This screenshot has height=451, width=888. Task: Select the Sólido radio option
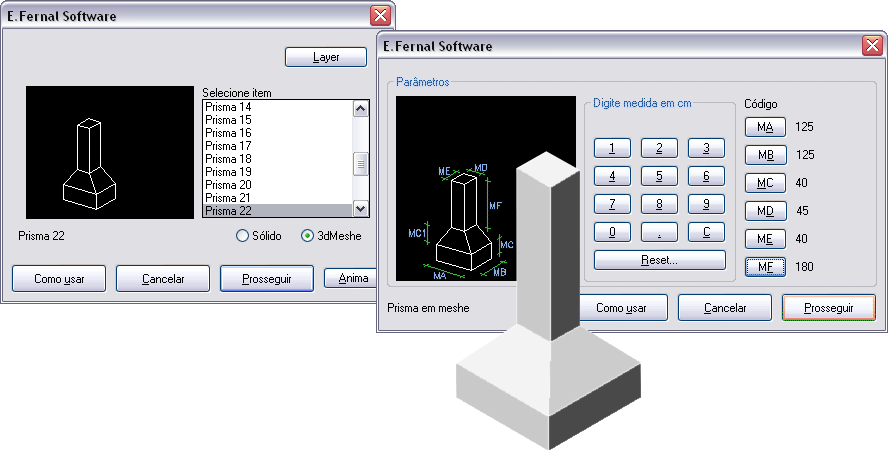[x=241, y=236]
